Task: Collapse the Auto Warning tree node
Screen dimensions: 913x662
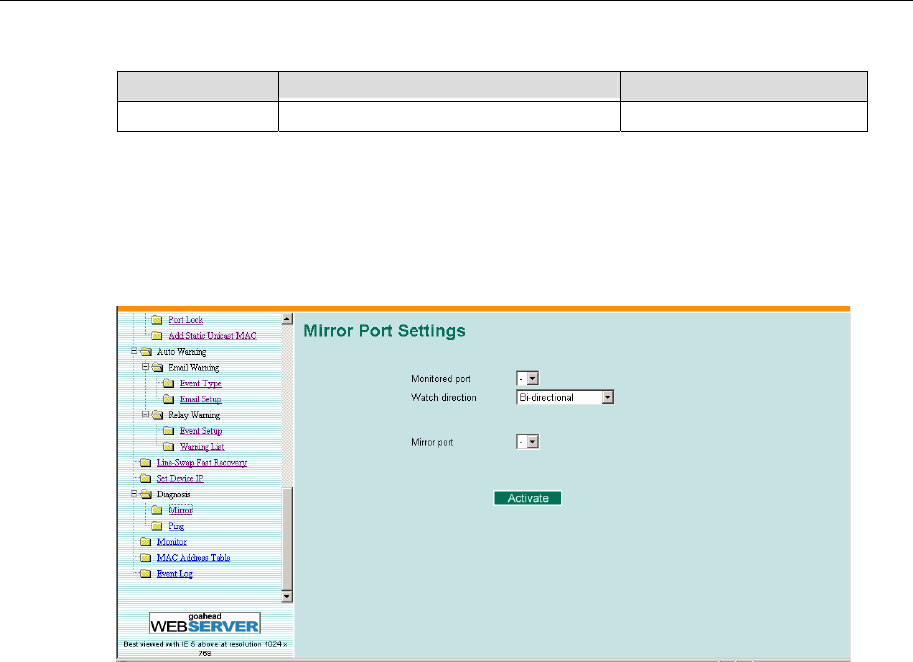Action: [134, 352]
